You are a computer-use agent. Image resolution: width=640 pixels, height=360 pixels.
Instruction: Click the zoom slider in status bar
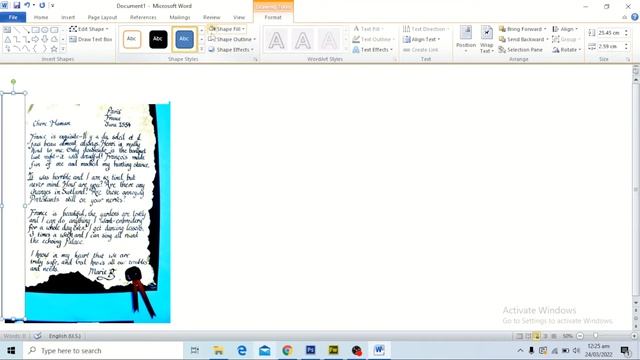[596, 336]
